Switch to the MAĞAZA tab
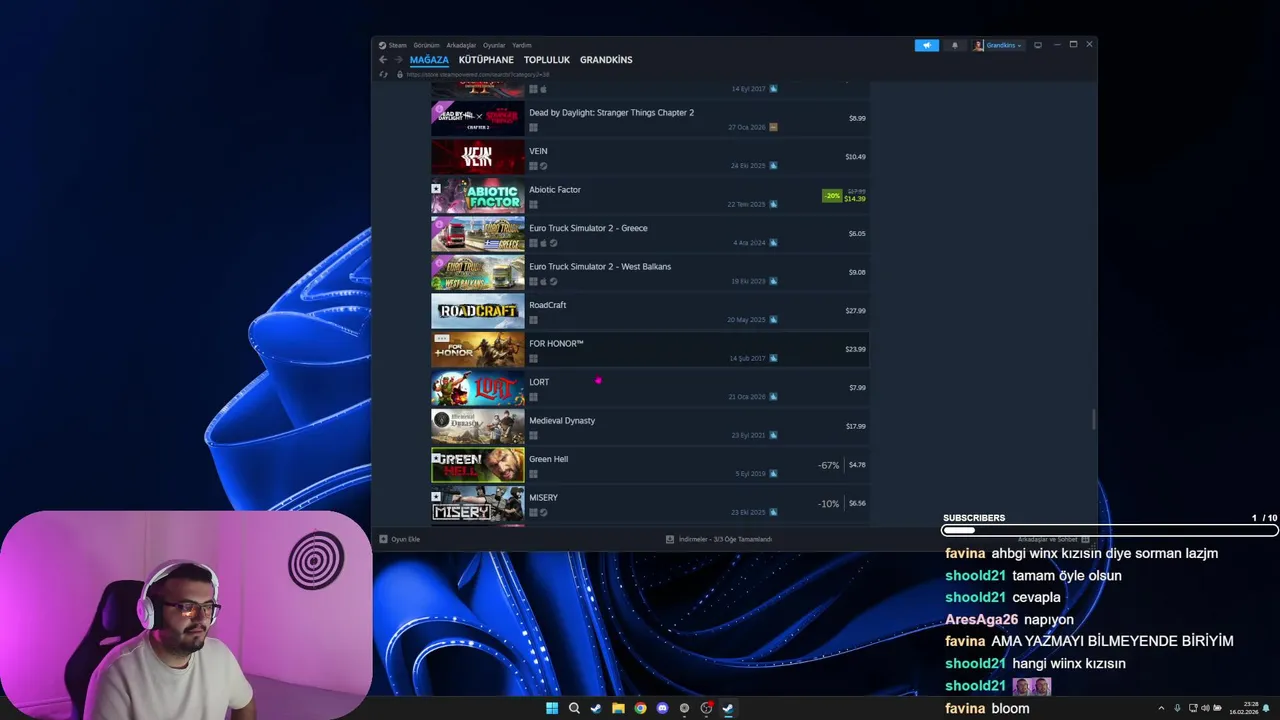 tap(429, 60)
